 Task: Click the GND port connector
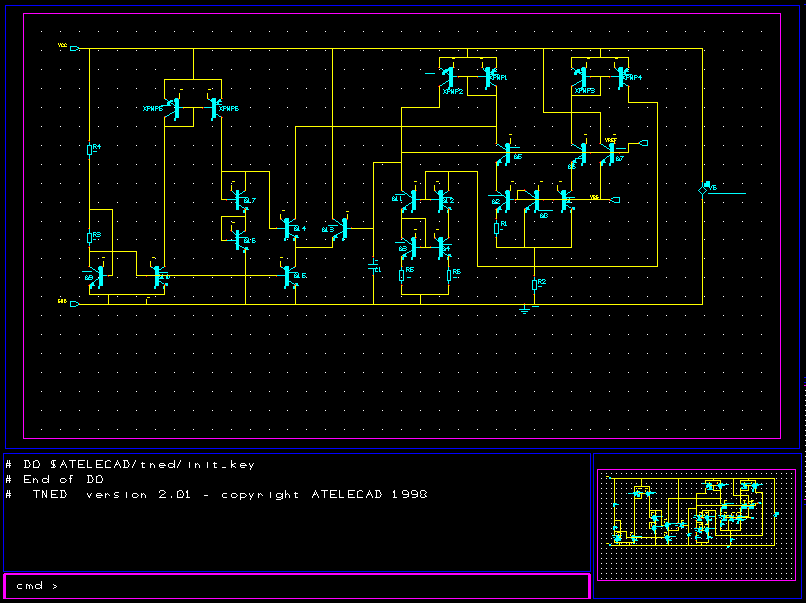coord(75,304)
